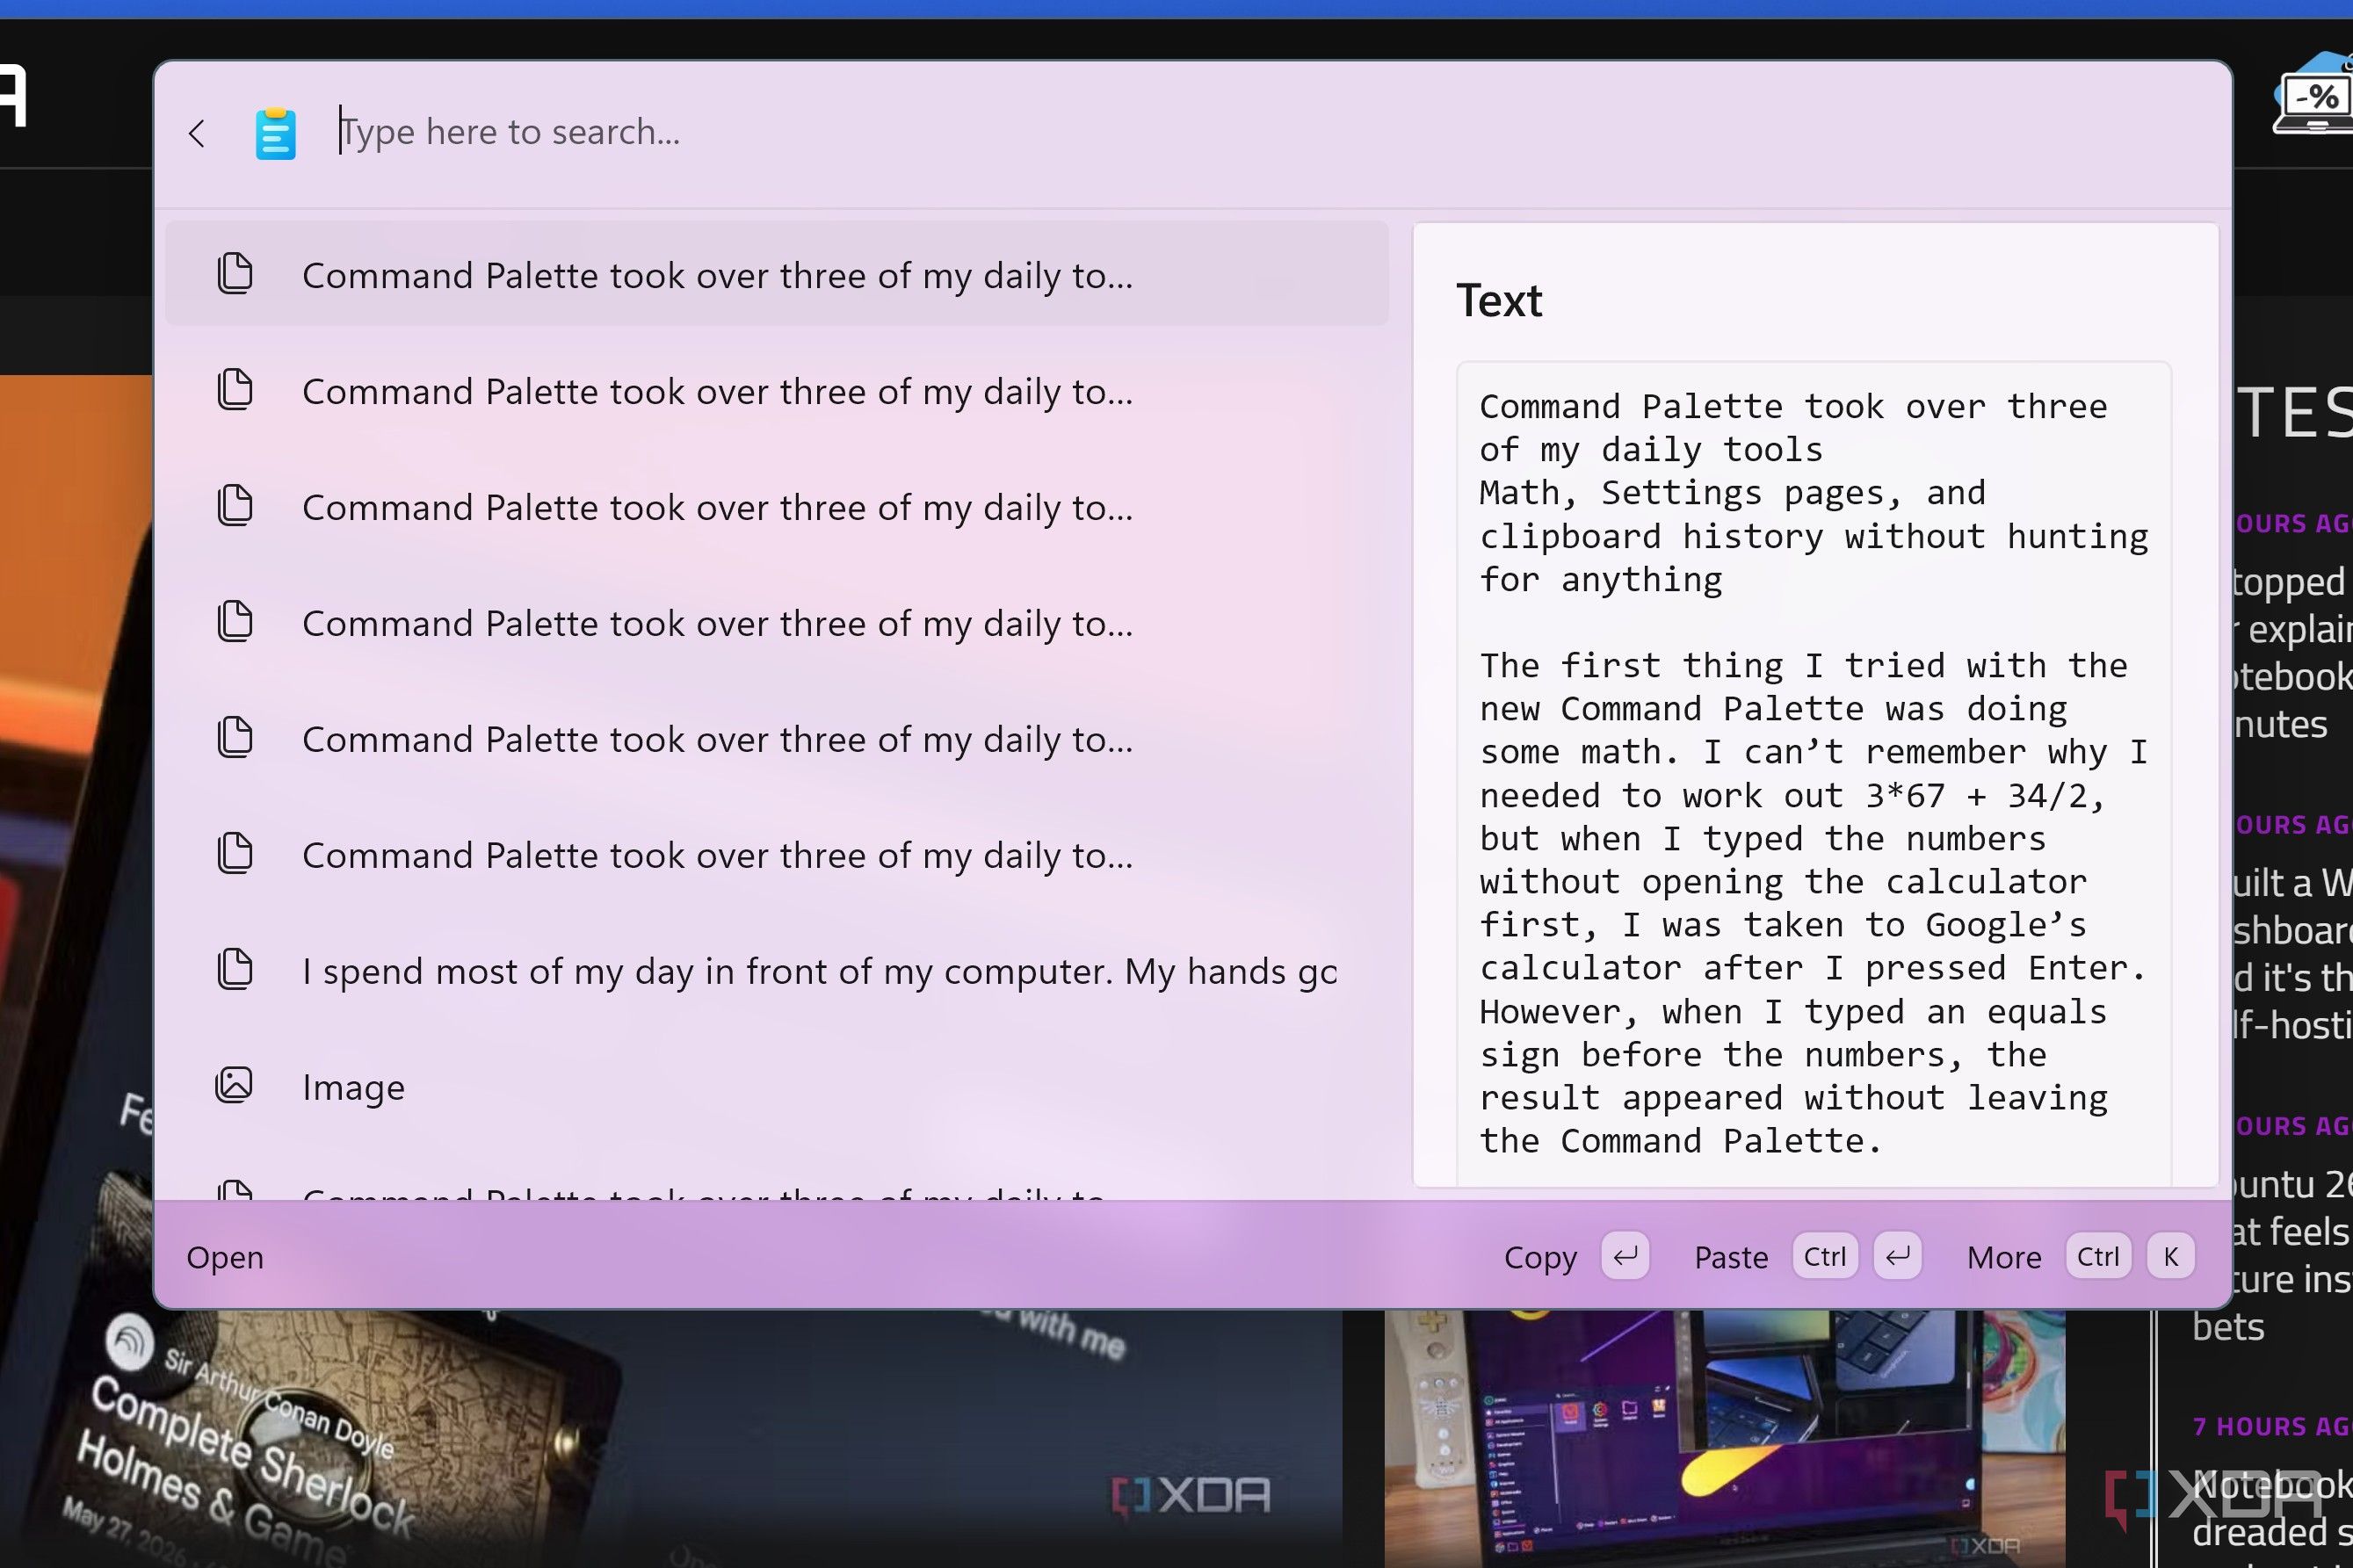Click the K key hint beside More
The height and width of the screenshot is (1568, 2353).
click(2170, 1256)
